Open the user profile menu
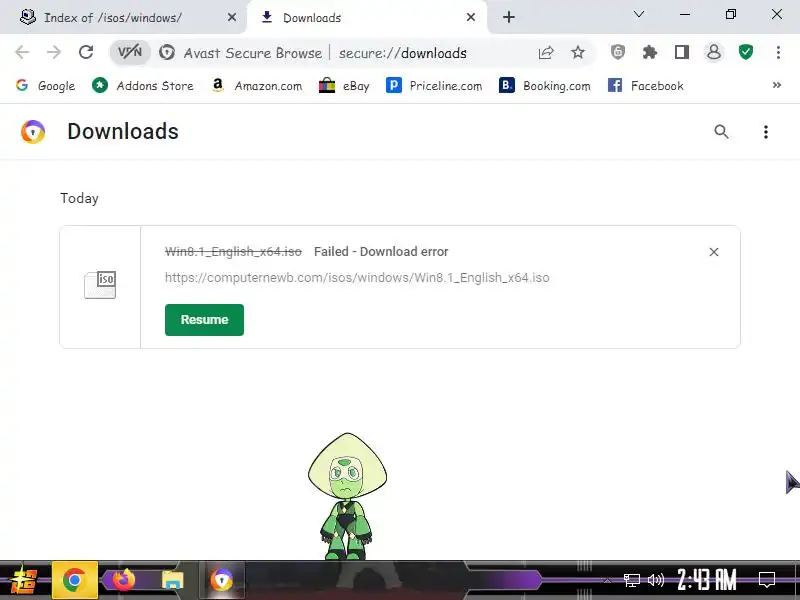Image resolution: width=800 pixels, height=600 pixels. point(714,52)
